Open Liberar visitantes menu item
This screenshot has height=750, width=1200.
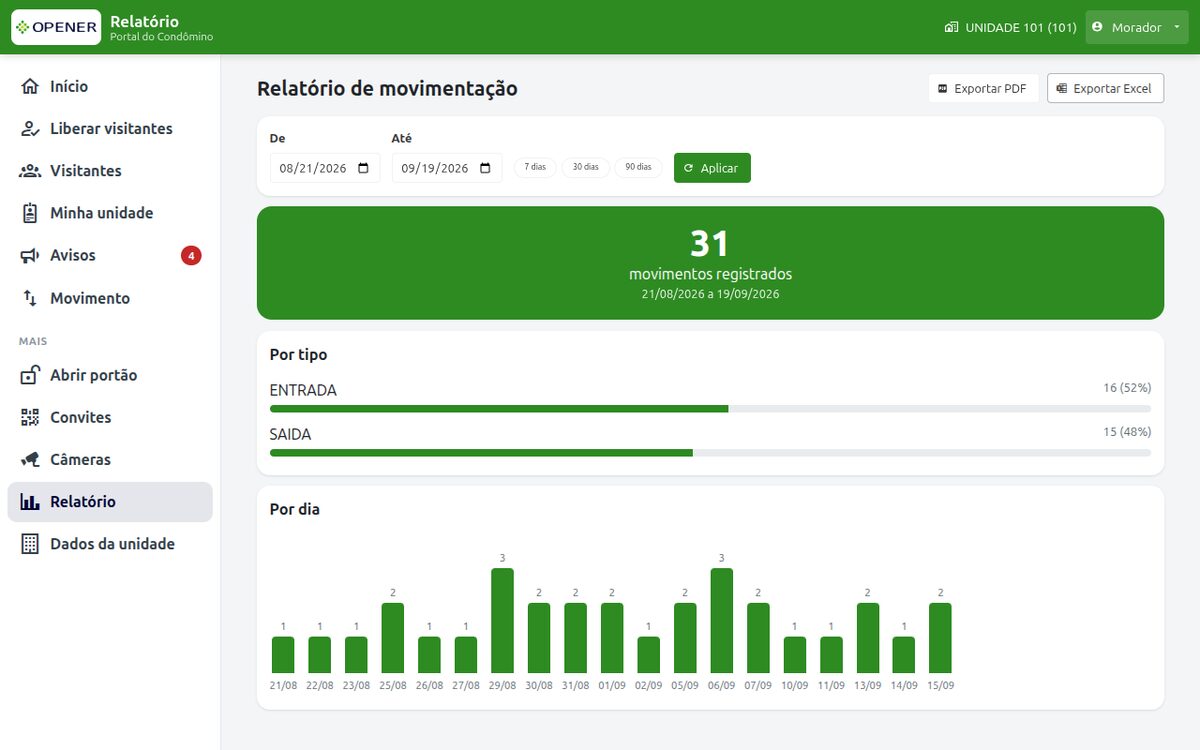pyautogui.click(x=110, y=129)
